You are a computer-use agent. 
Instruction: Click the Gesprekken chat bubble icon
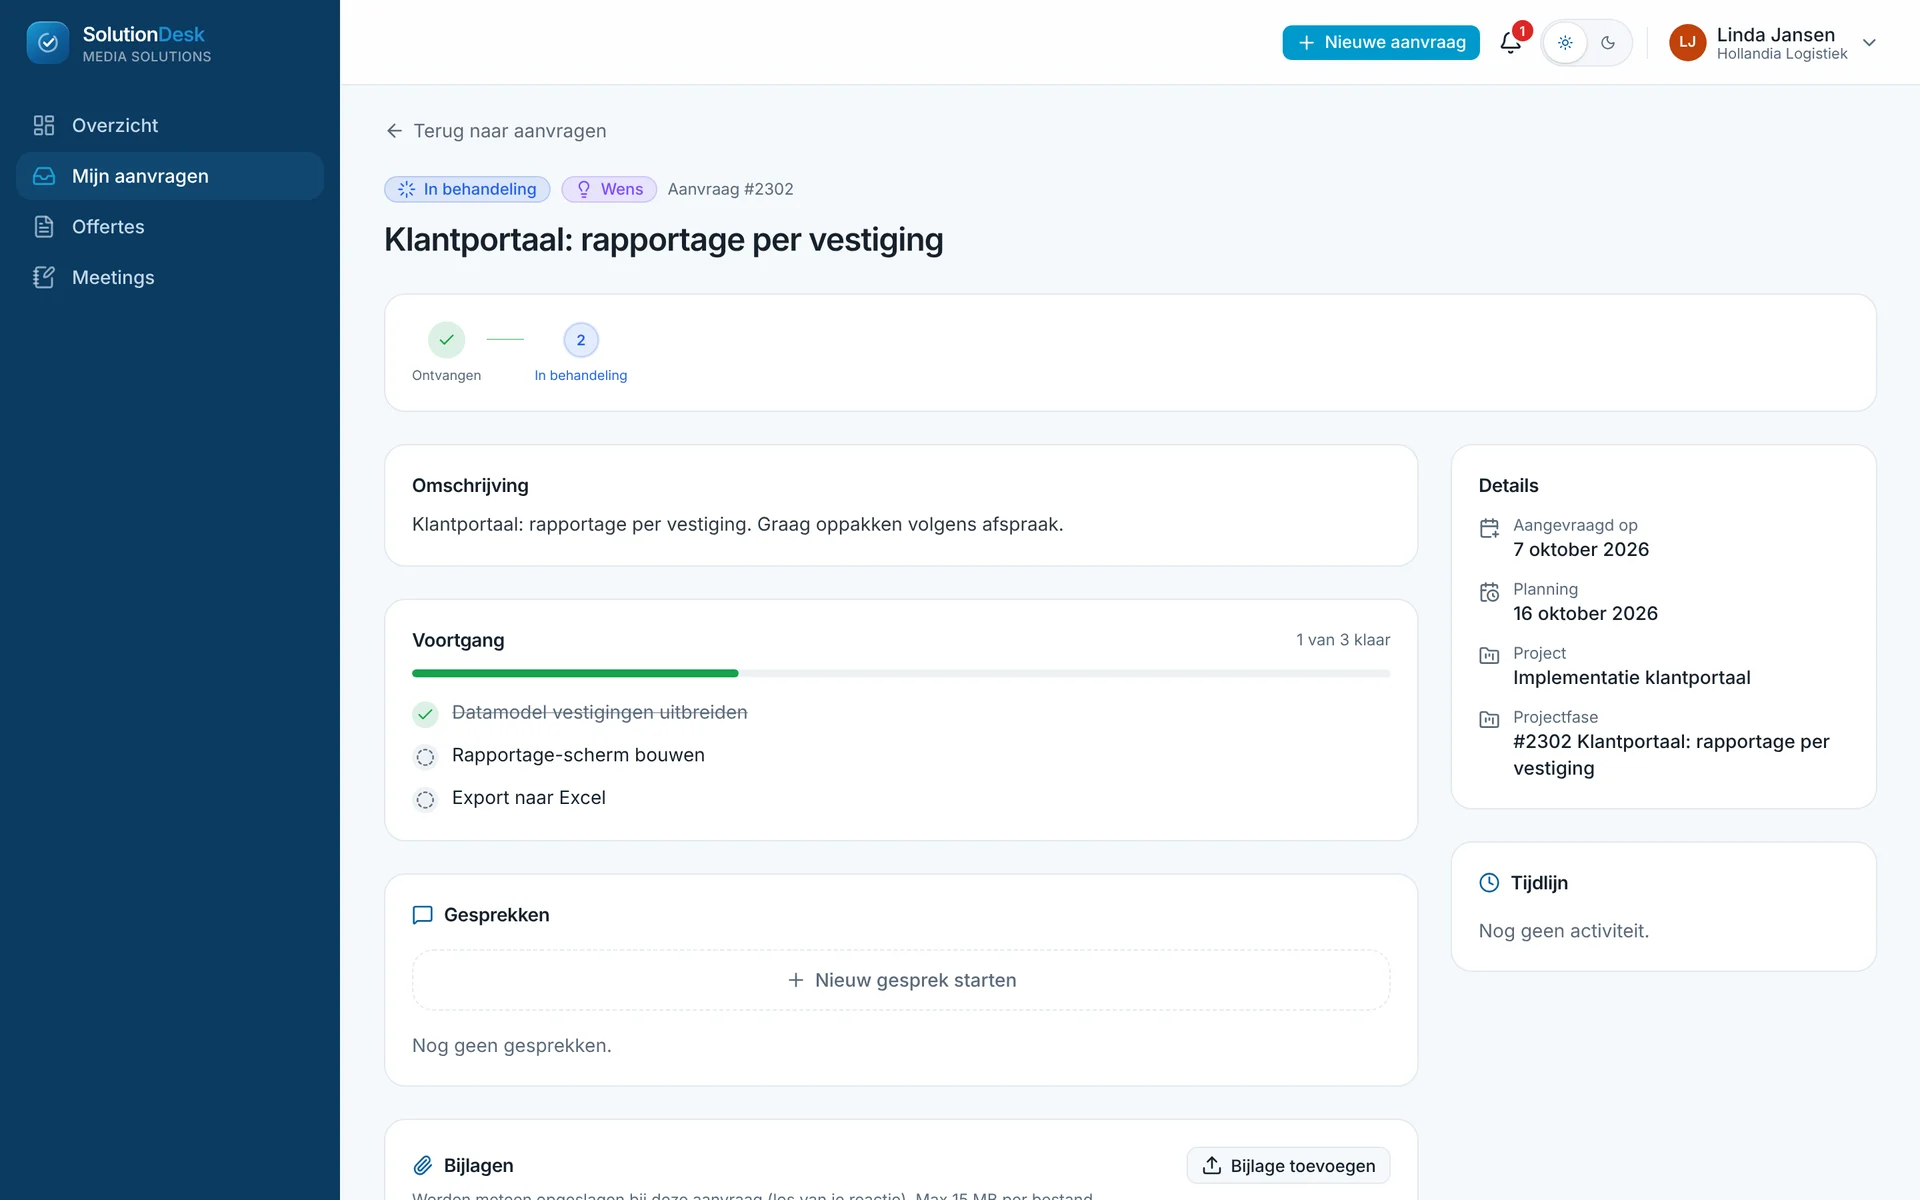[422, 915]
